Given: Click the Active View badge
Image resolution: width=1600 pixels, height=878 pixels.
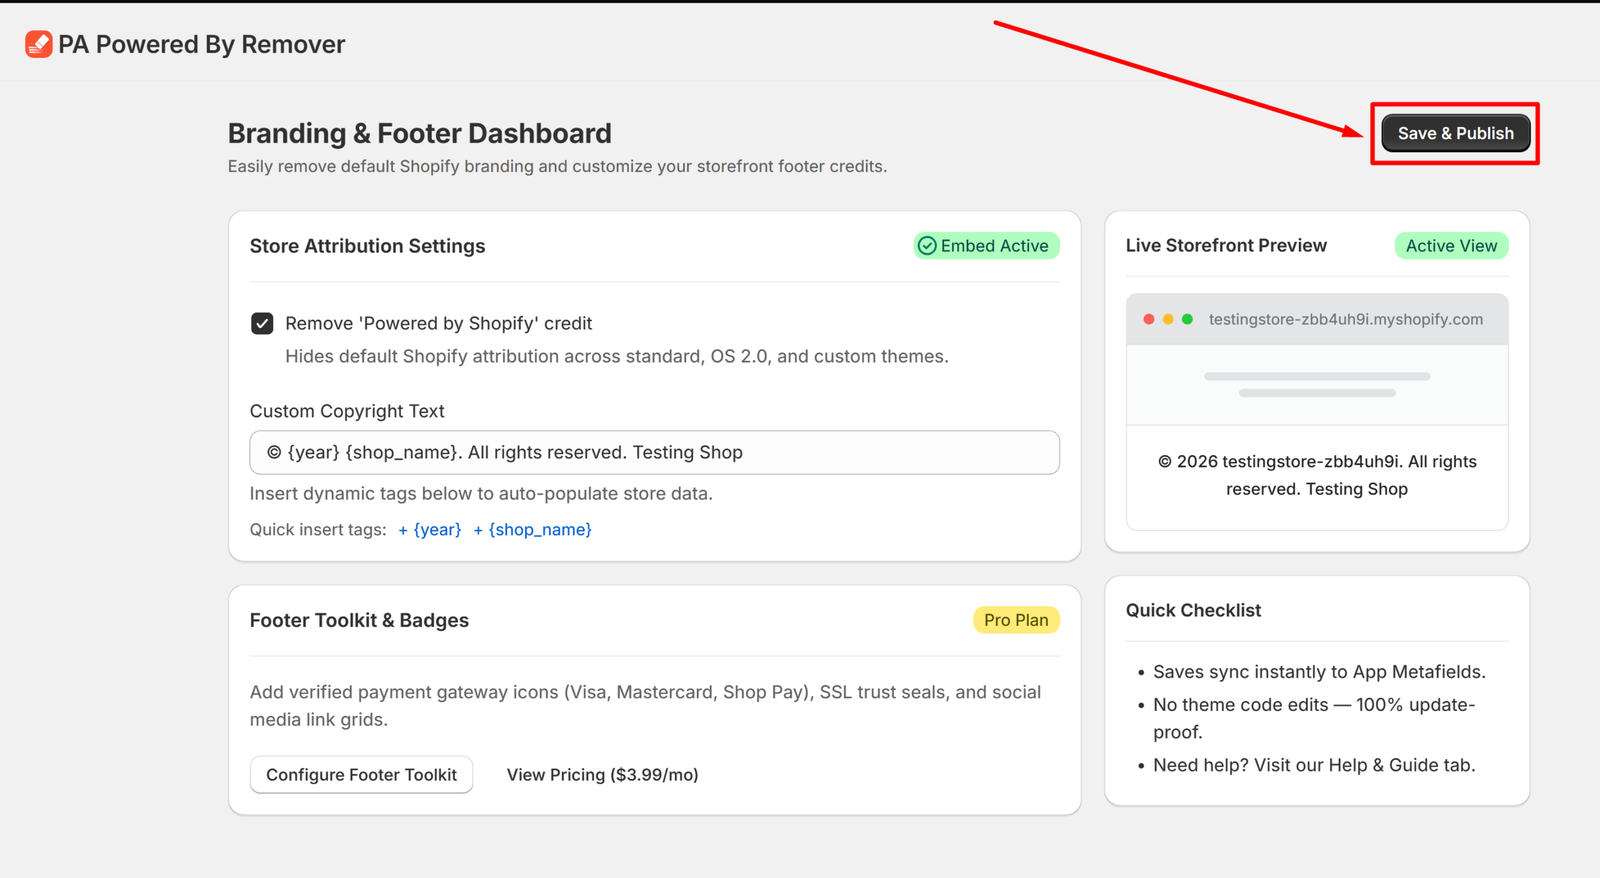Looking at the screenshot, I should coord(1451,246).
